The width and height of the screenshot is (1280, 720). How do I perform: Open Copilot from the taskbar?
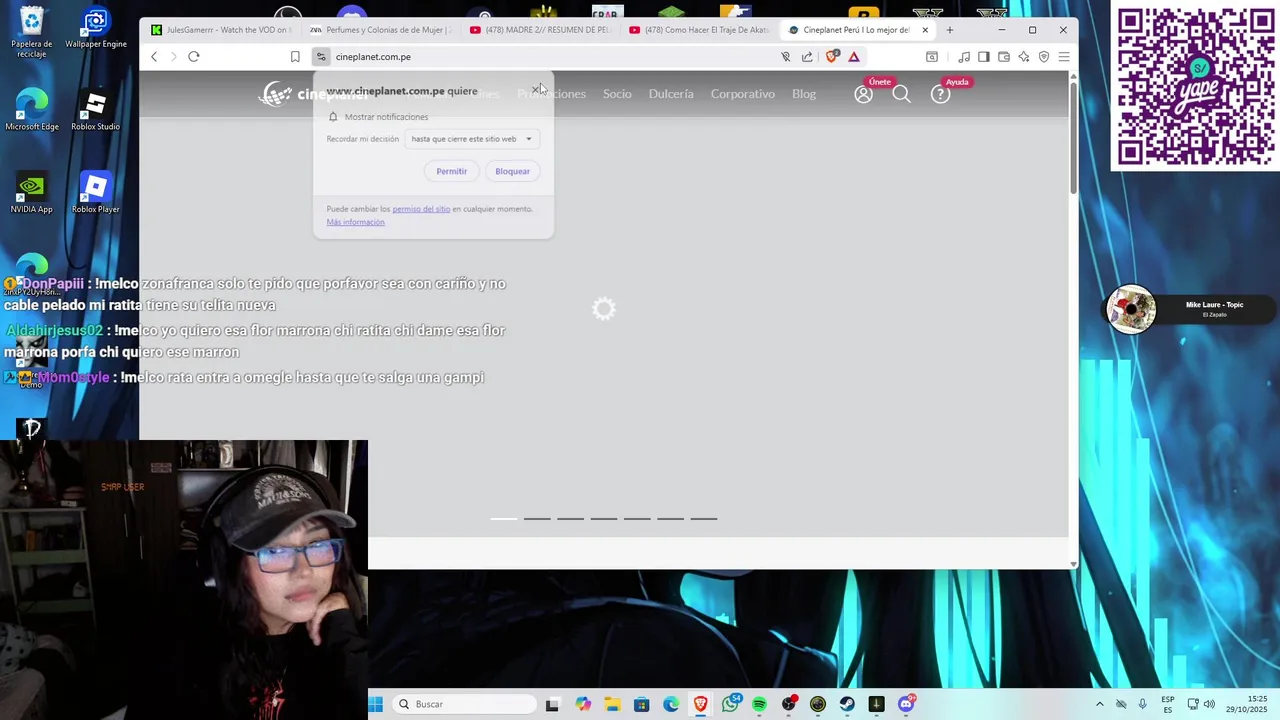tap(583, 704)
